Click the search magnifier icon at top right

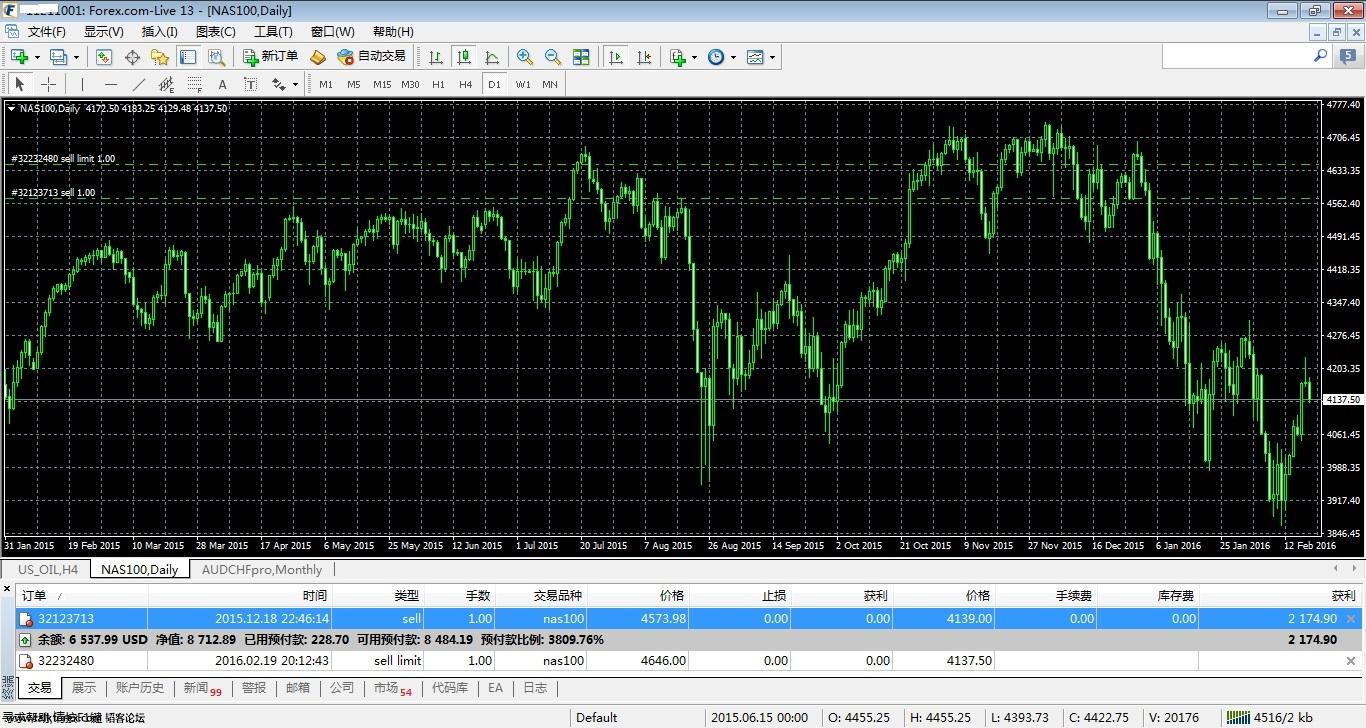pyautogui.click(x=1320, y=57)
